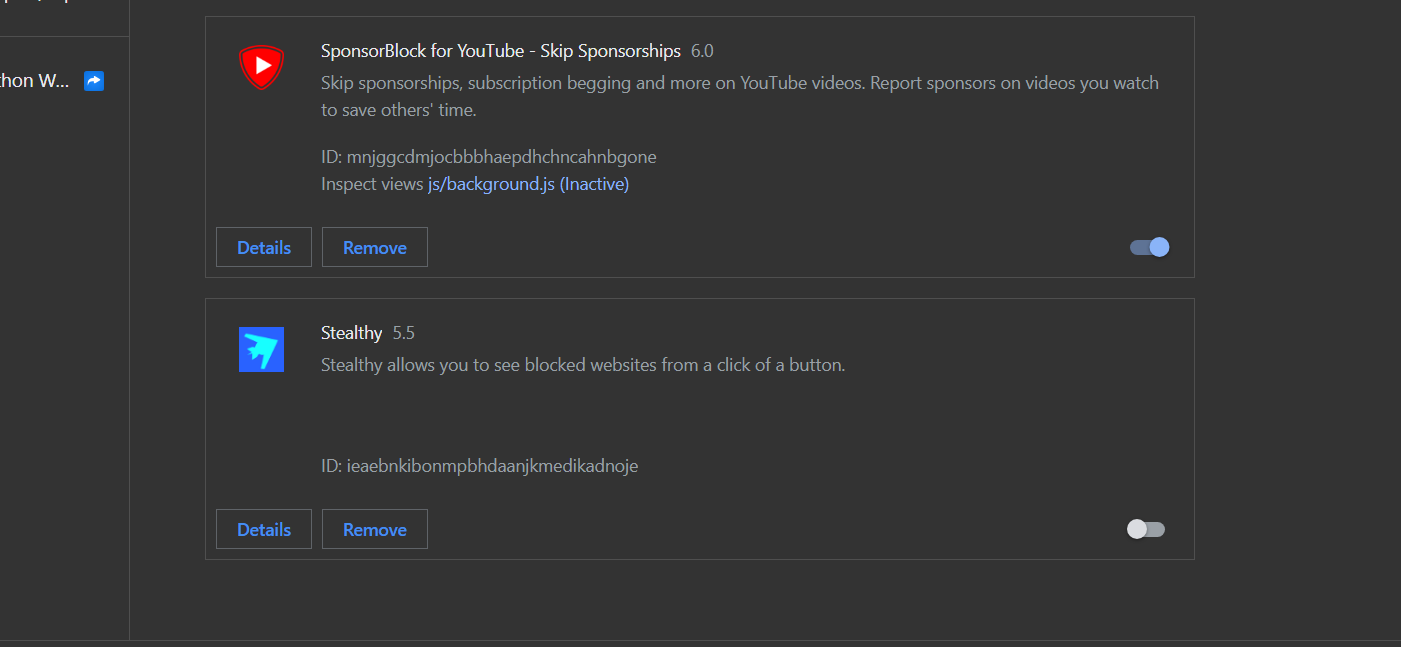This screenshot has height=647, width=1401.
Task: Open the js/background.js inspect view link
Action: click(x=528, y=184)
